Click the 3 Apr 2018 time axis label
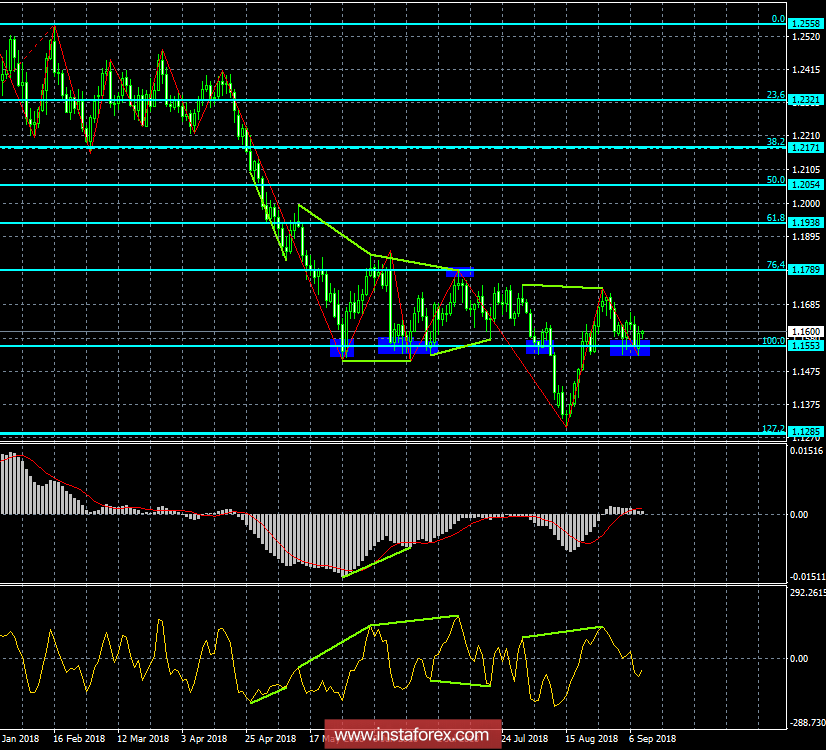This screenshot has width=826, height=750. pyautogui.click(x=204, y=738)
